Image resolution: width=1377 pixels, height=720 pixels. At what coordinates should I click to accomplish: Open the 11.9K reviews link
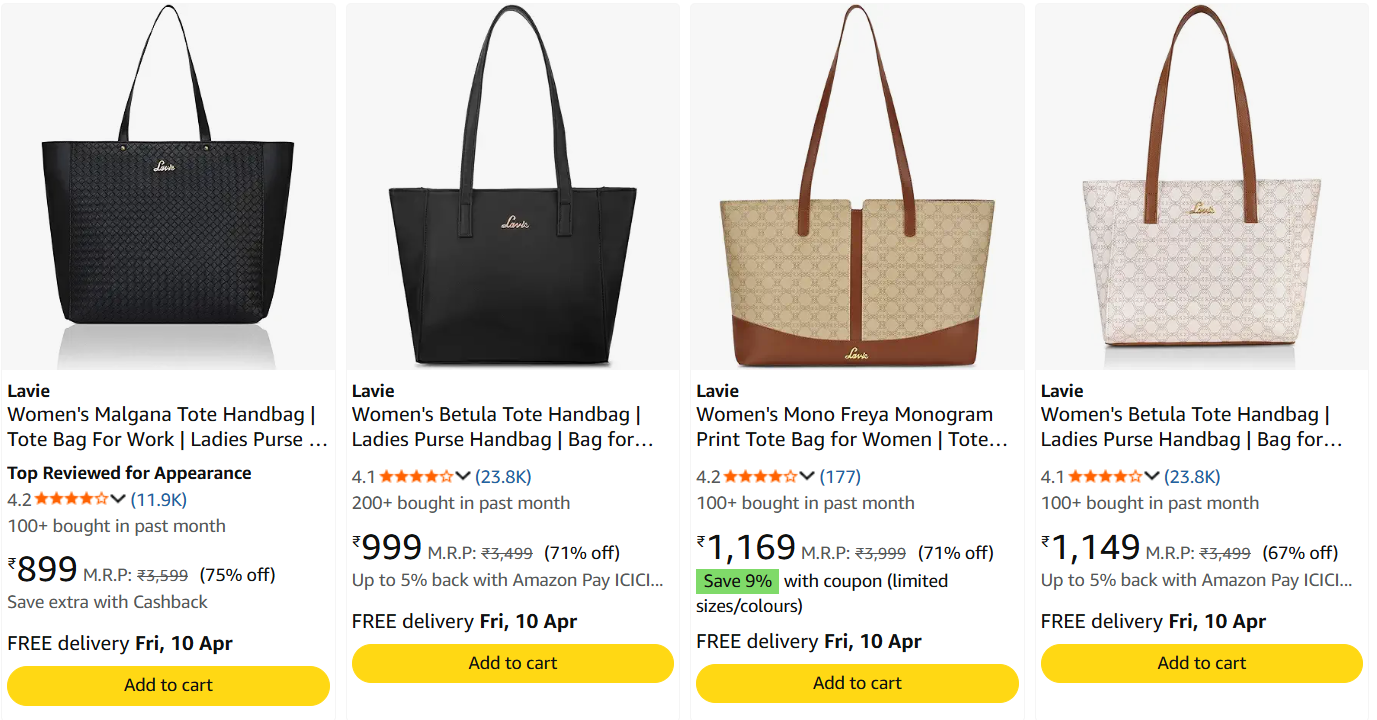pos(158,498)
